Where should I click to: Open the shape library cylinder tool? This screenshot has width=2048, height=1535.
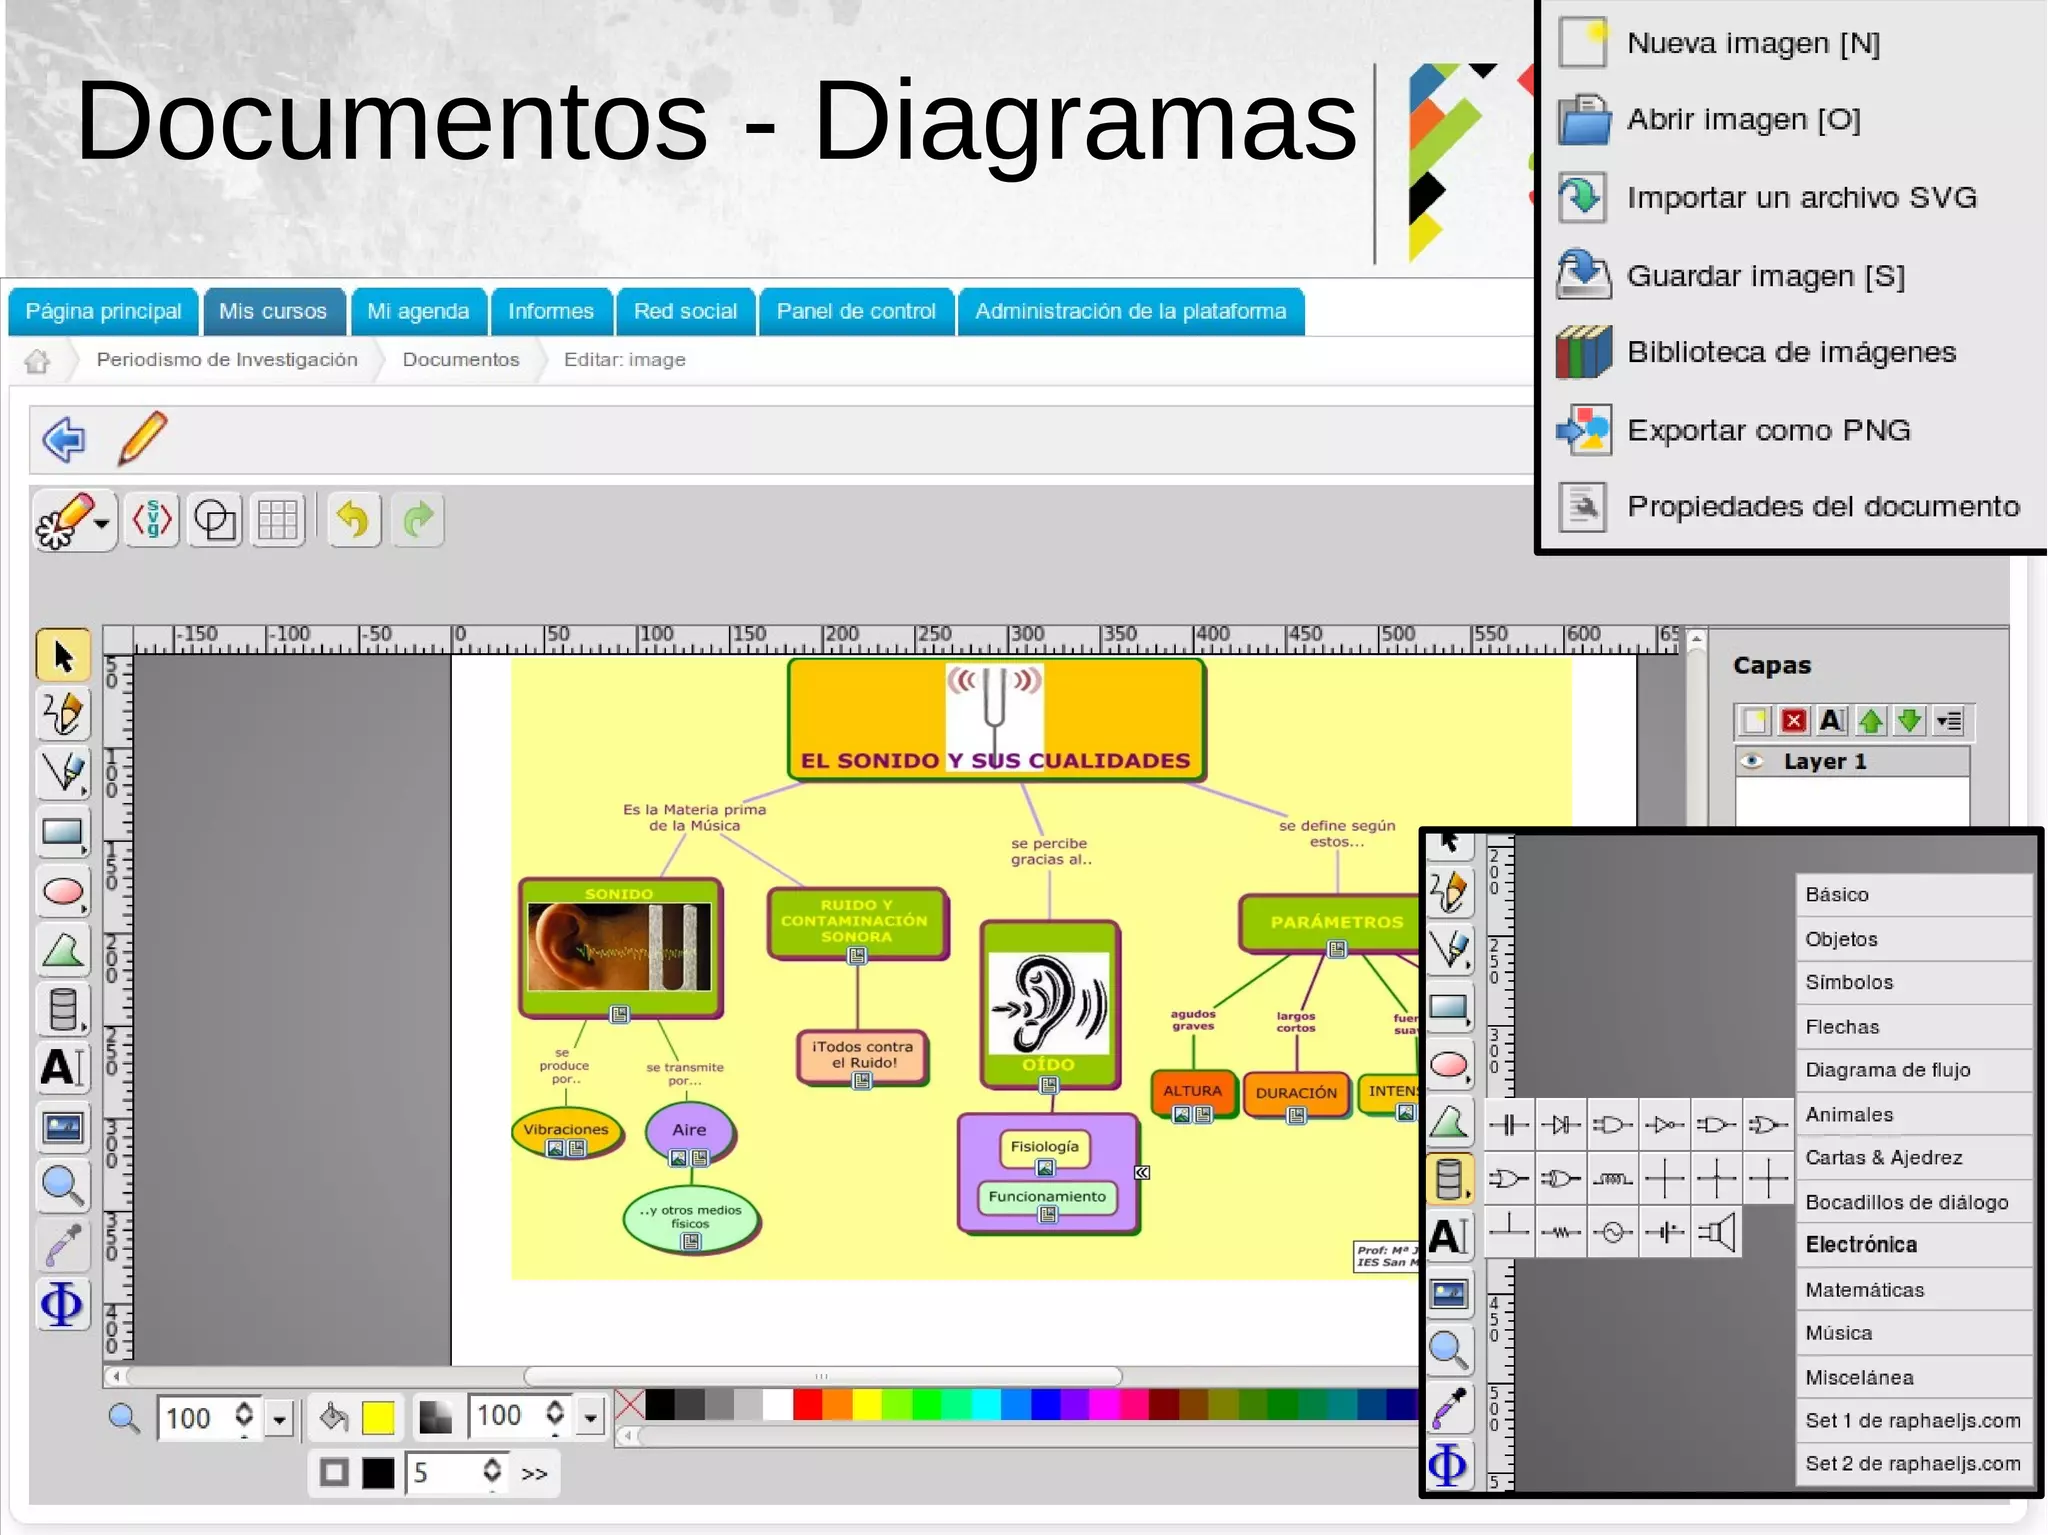(x=63, y=1009)
